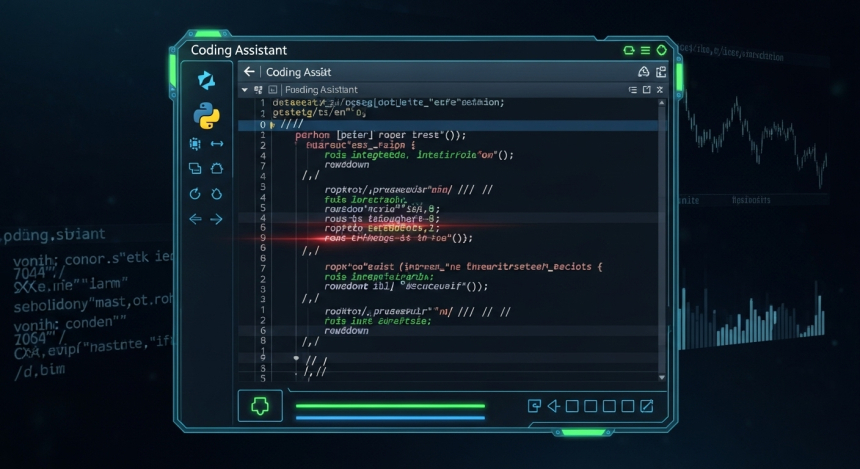Image resolution: width=860 pixels, height=469 pixels.
Task: Click the green hamburger menu in title bar
Action: coord(645,49)
